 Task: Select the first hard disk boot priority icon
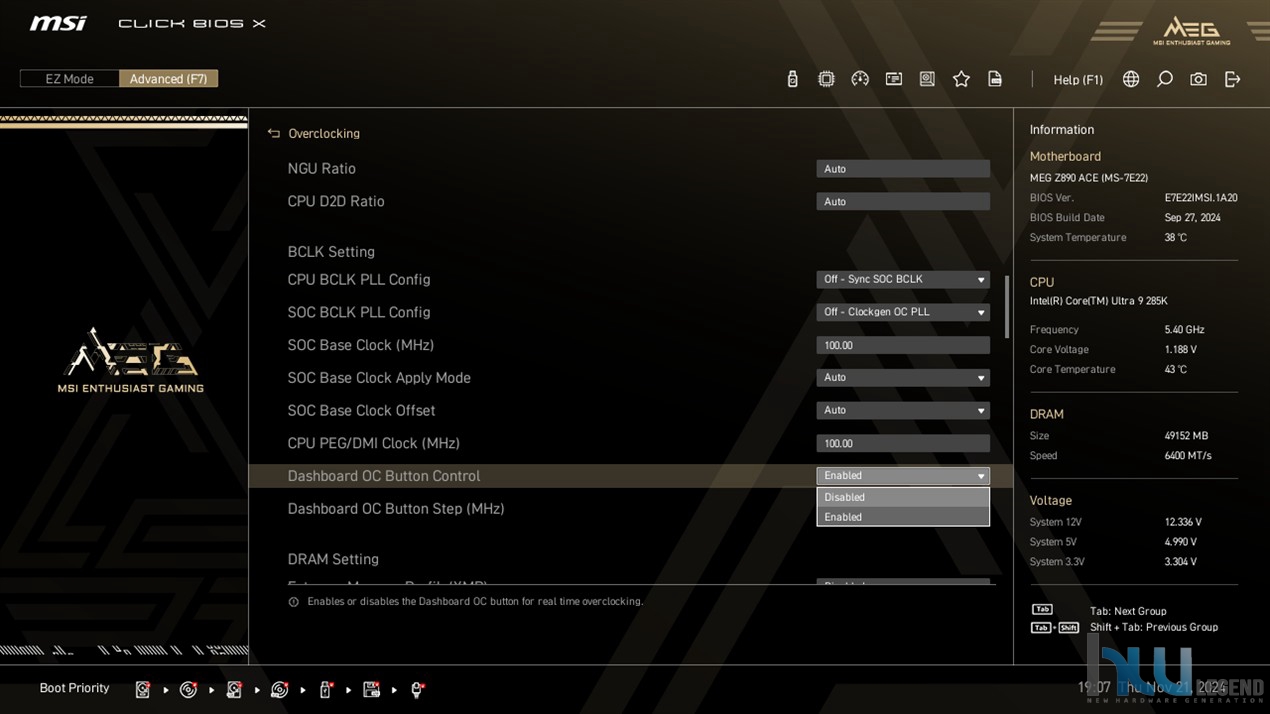pos(143,689)
